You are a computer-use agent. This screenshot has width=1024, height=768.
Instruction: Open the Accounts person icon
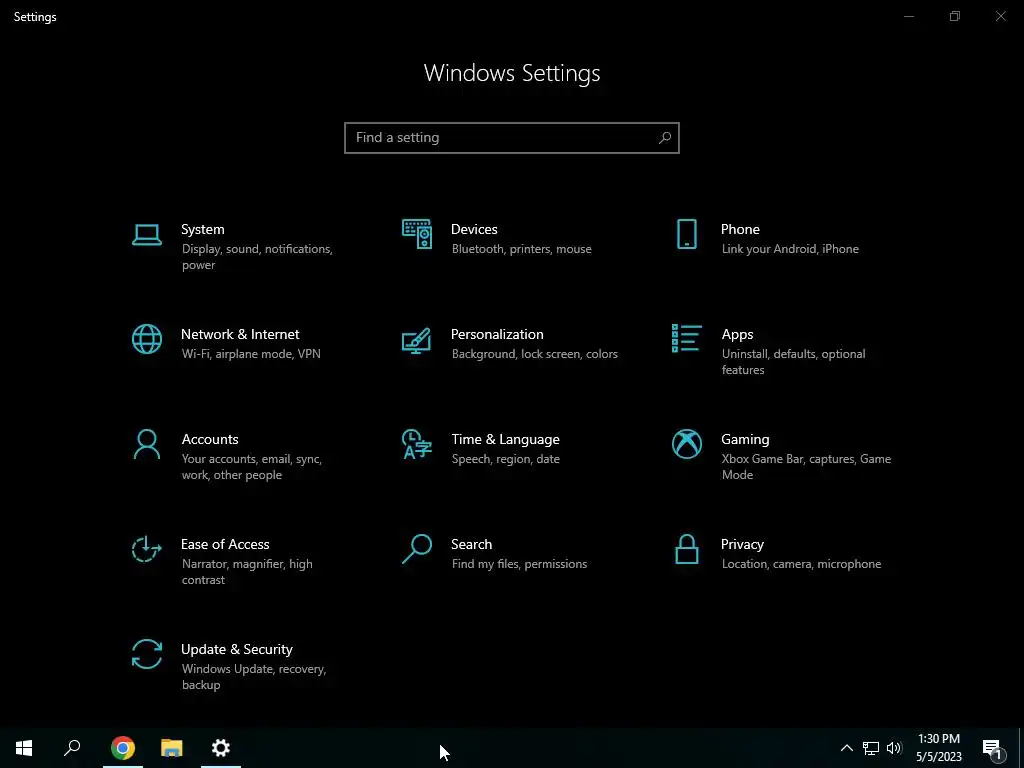coord(147,444)
